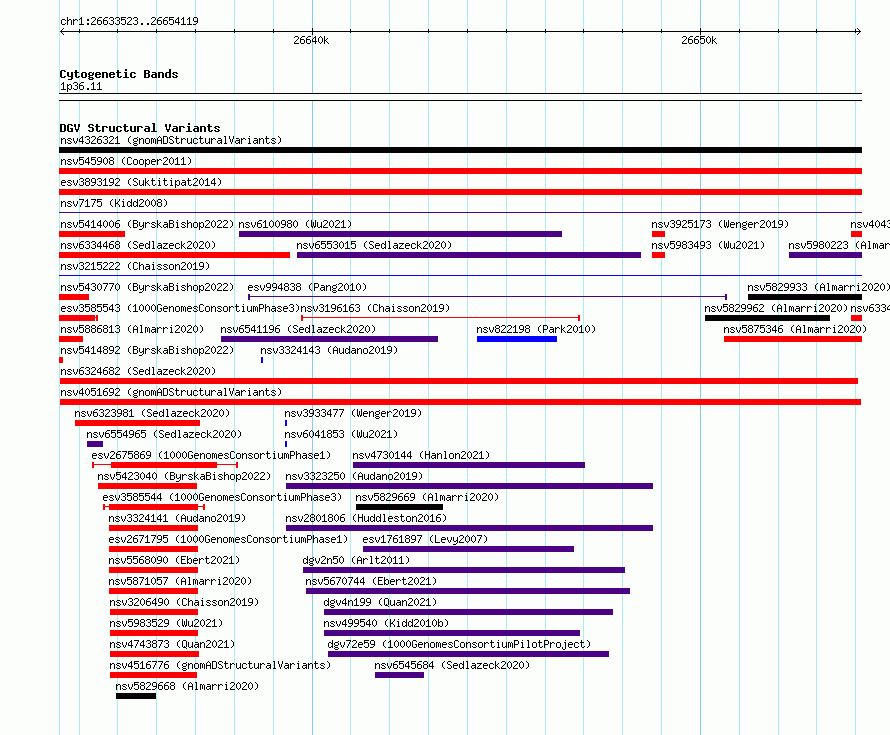The width and height of the screenshot is (890, 735).
Task: Open esv3585543 1000GenomesConsortiumPhase3 label
Action: tap(180, 308)
